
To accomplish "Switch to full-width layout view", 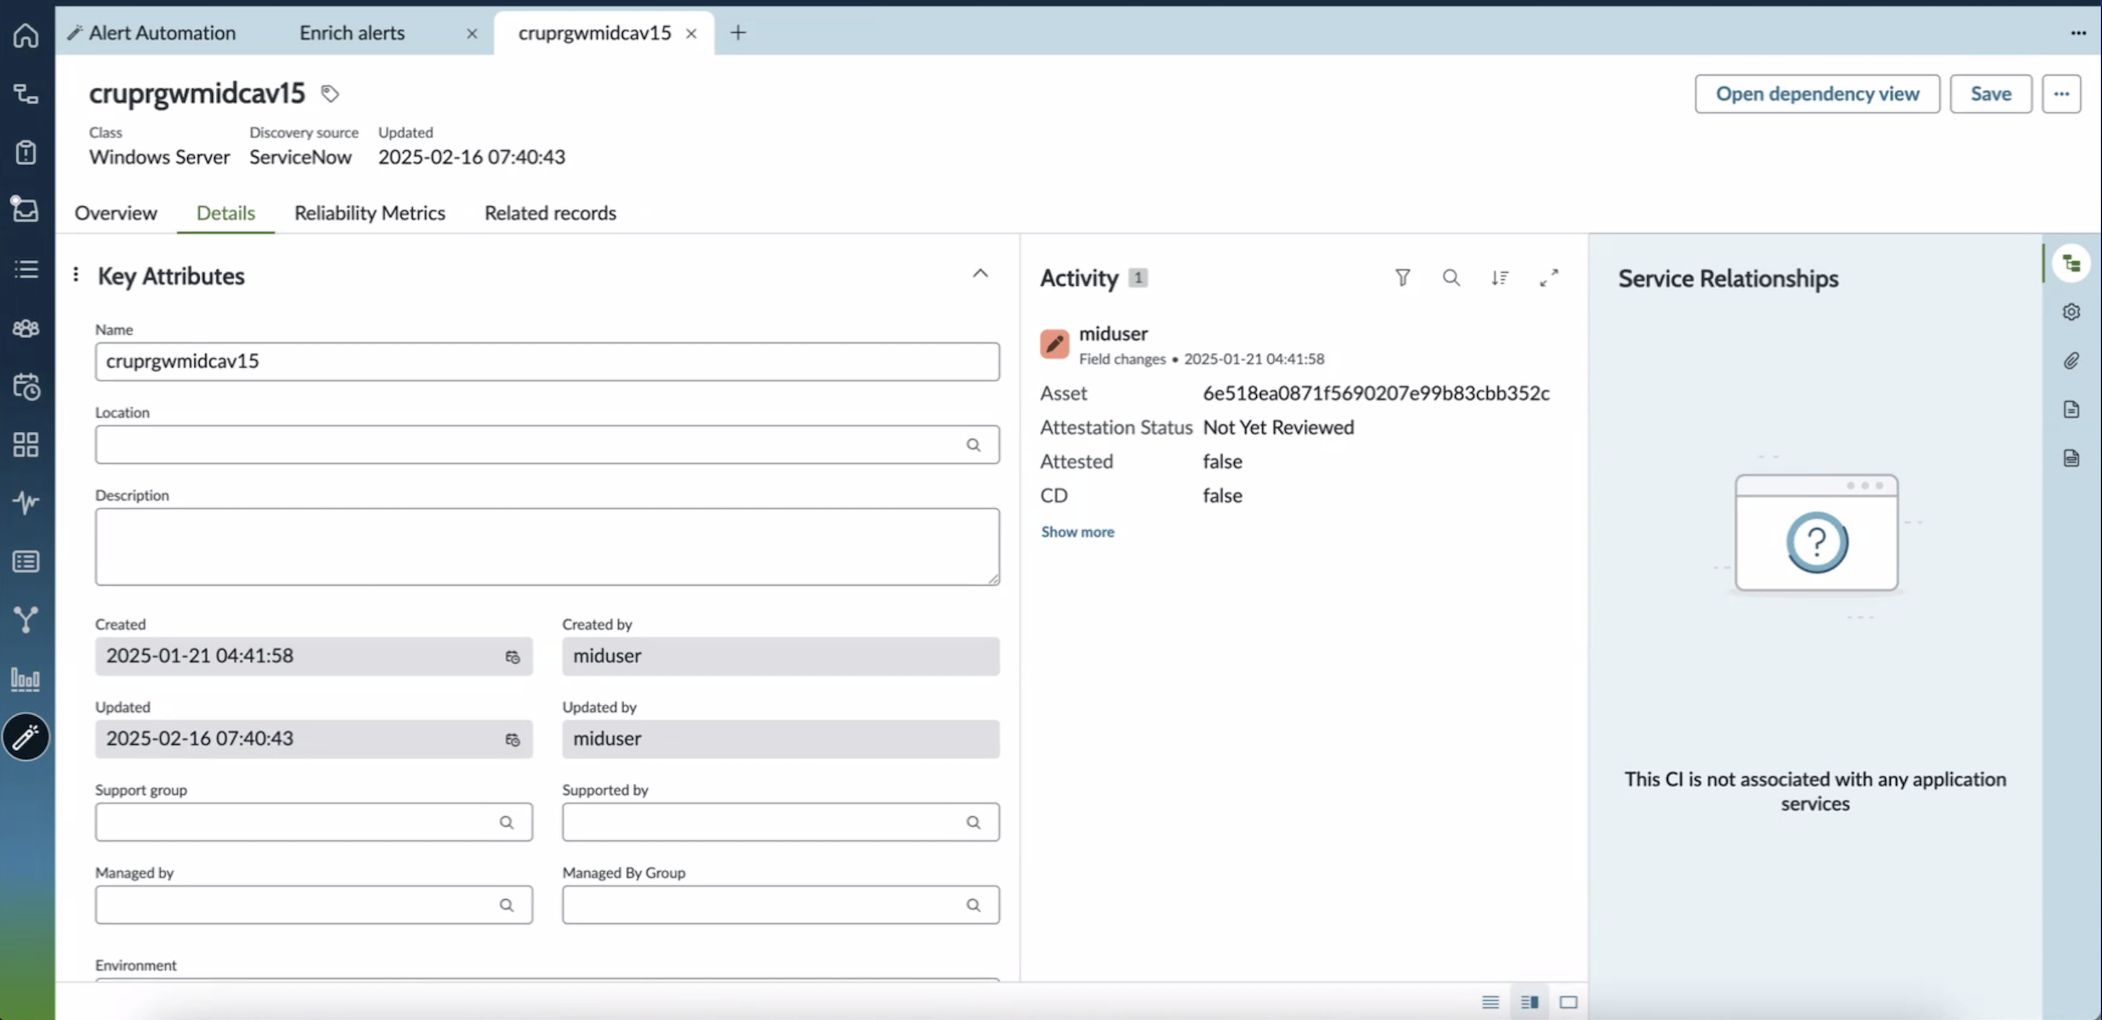I will (1568, 1002).
